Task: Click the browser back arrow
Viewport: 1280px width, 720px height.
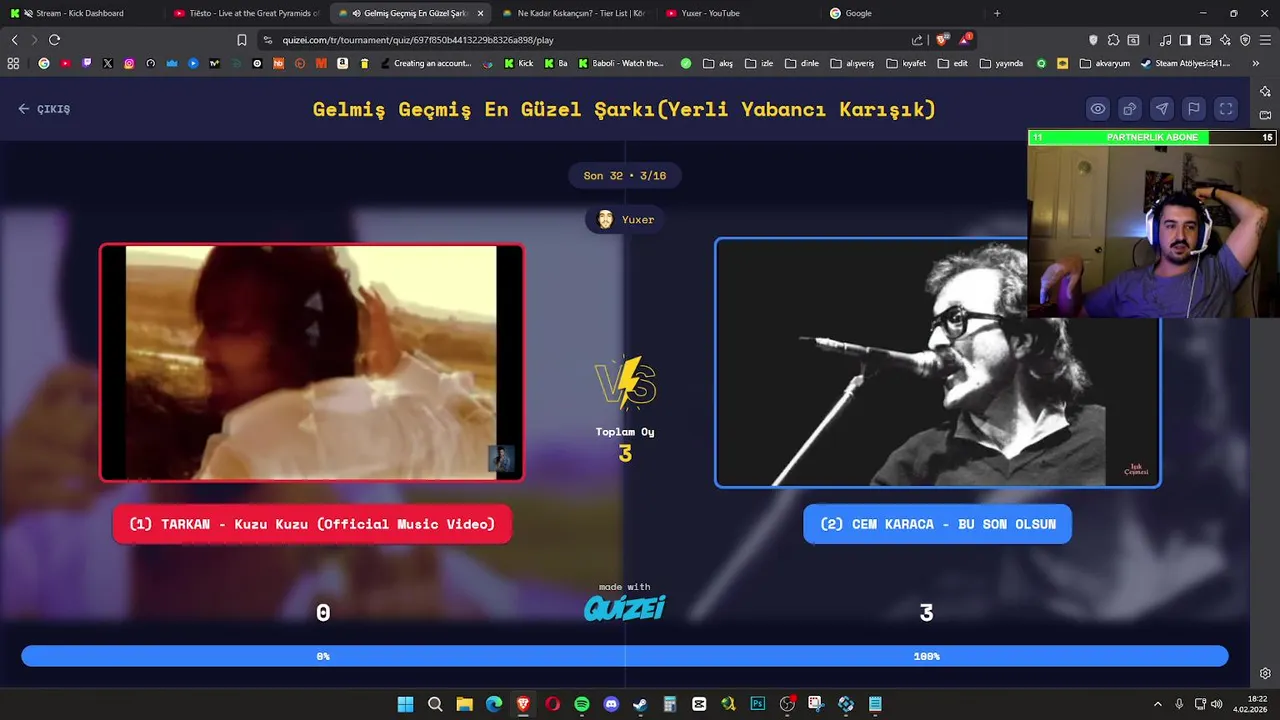Action: [x=14, y=40]
